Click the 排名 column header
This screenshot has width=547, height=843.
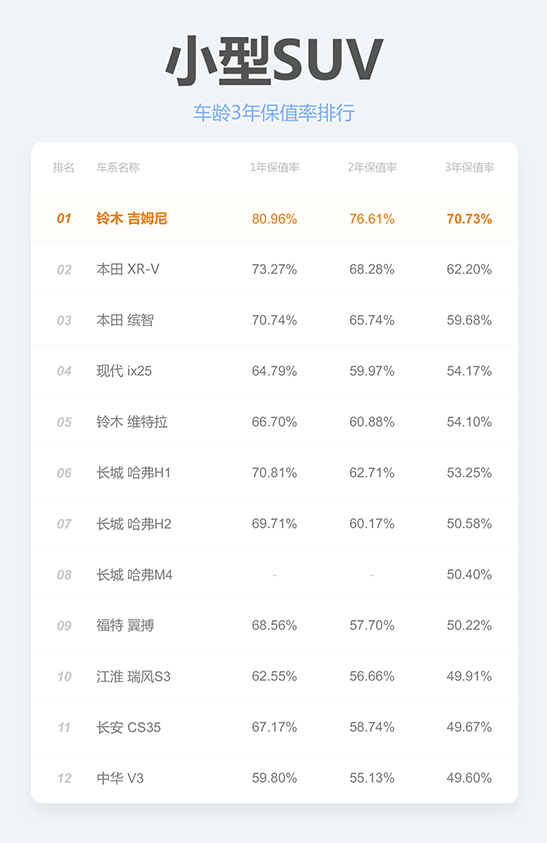63,168
